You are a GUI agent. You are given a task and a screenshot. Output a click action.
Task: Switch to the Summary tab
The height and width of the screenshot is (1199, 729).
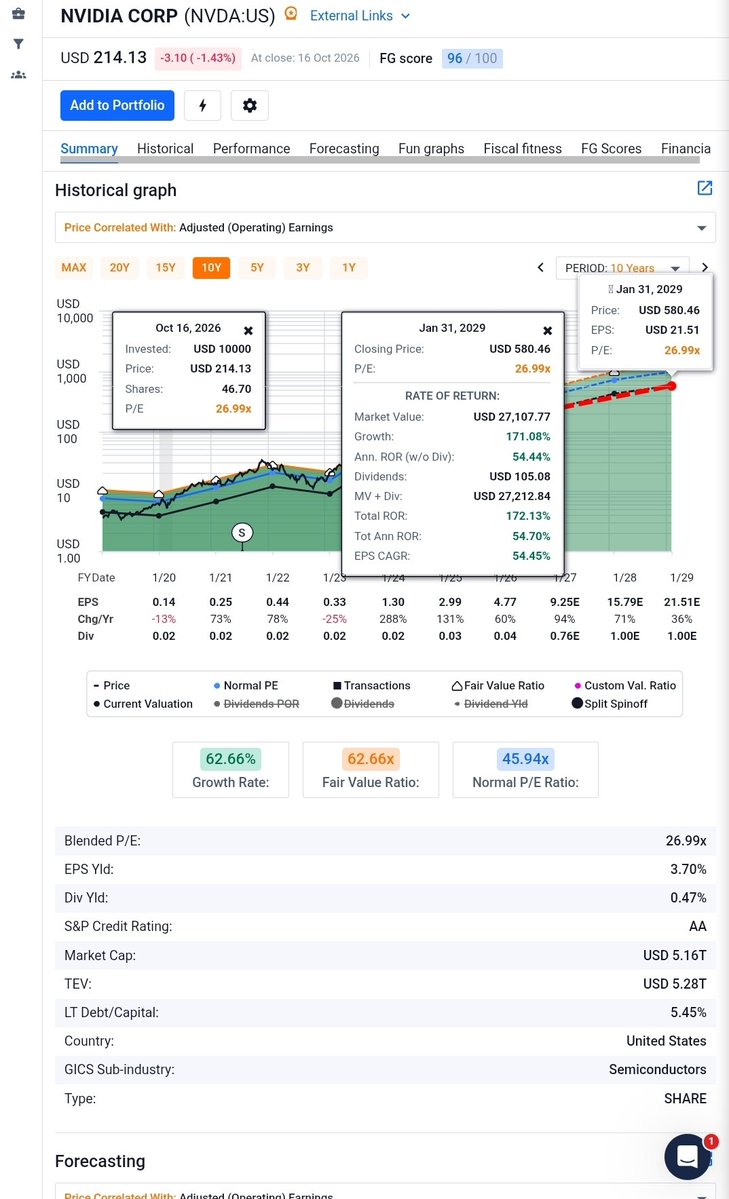pos(89,148)
